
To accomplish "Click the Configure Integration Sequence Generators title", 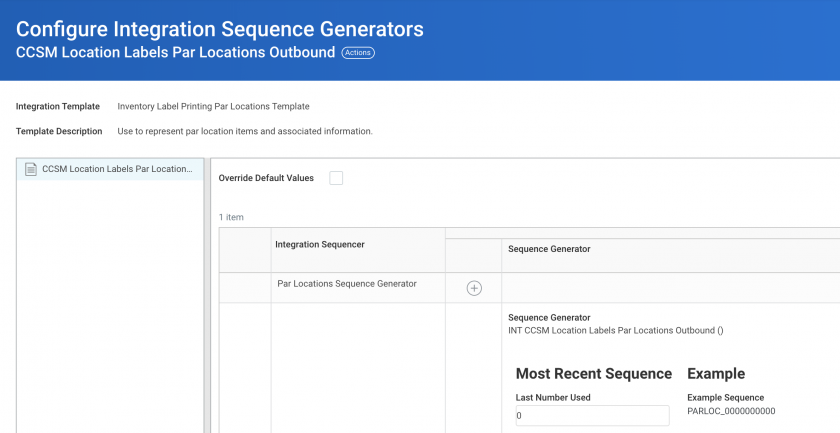I will click(x=220, y=29).
